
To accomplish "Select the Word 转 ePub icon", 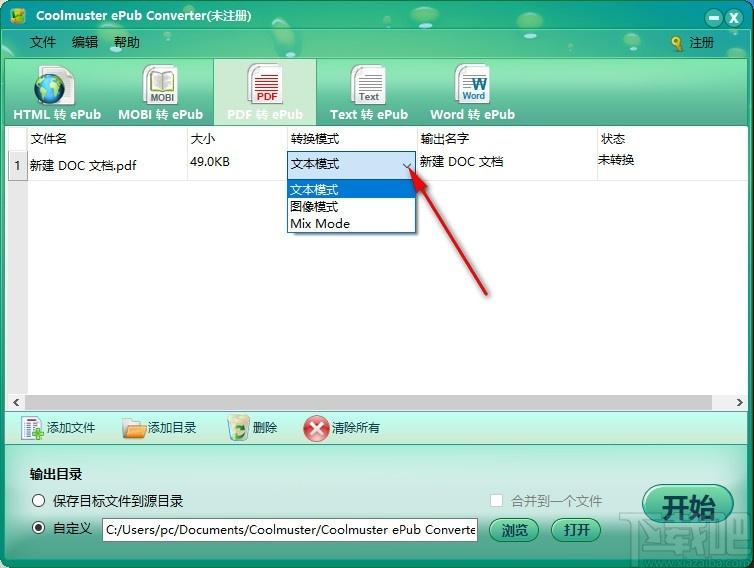I will 472,84.
